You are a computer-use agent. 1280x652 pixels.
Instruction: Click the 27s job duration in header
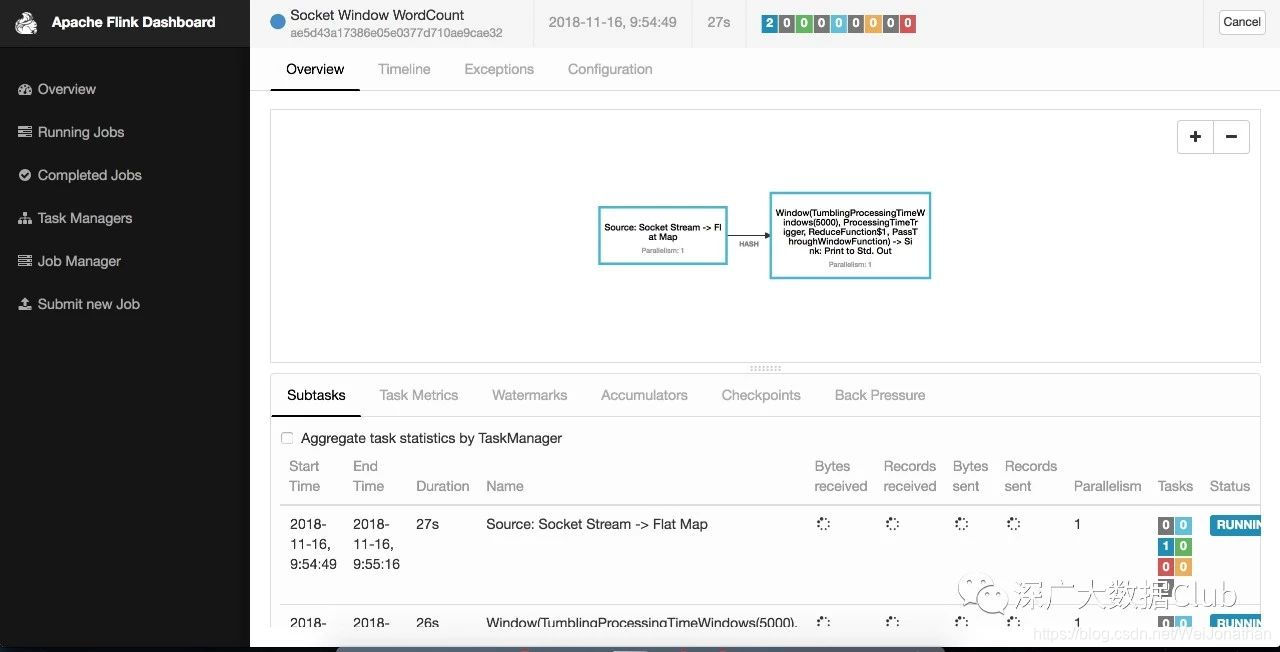click(719, 22)
